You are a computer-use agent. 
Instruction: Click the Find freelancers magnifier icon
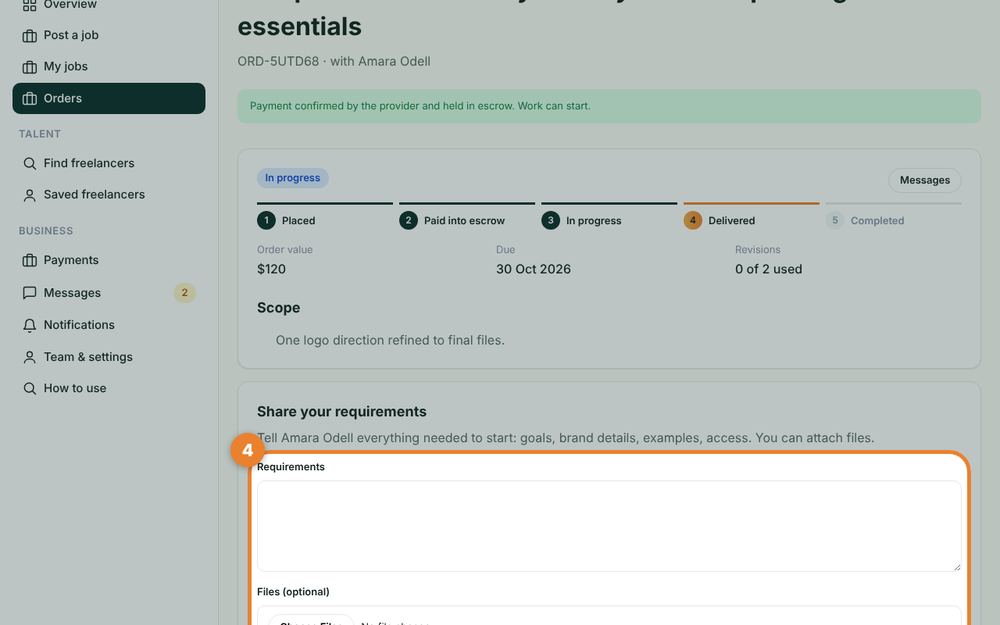pyautogui.click(x=29, y=164)
